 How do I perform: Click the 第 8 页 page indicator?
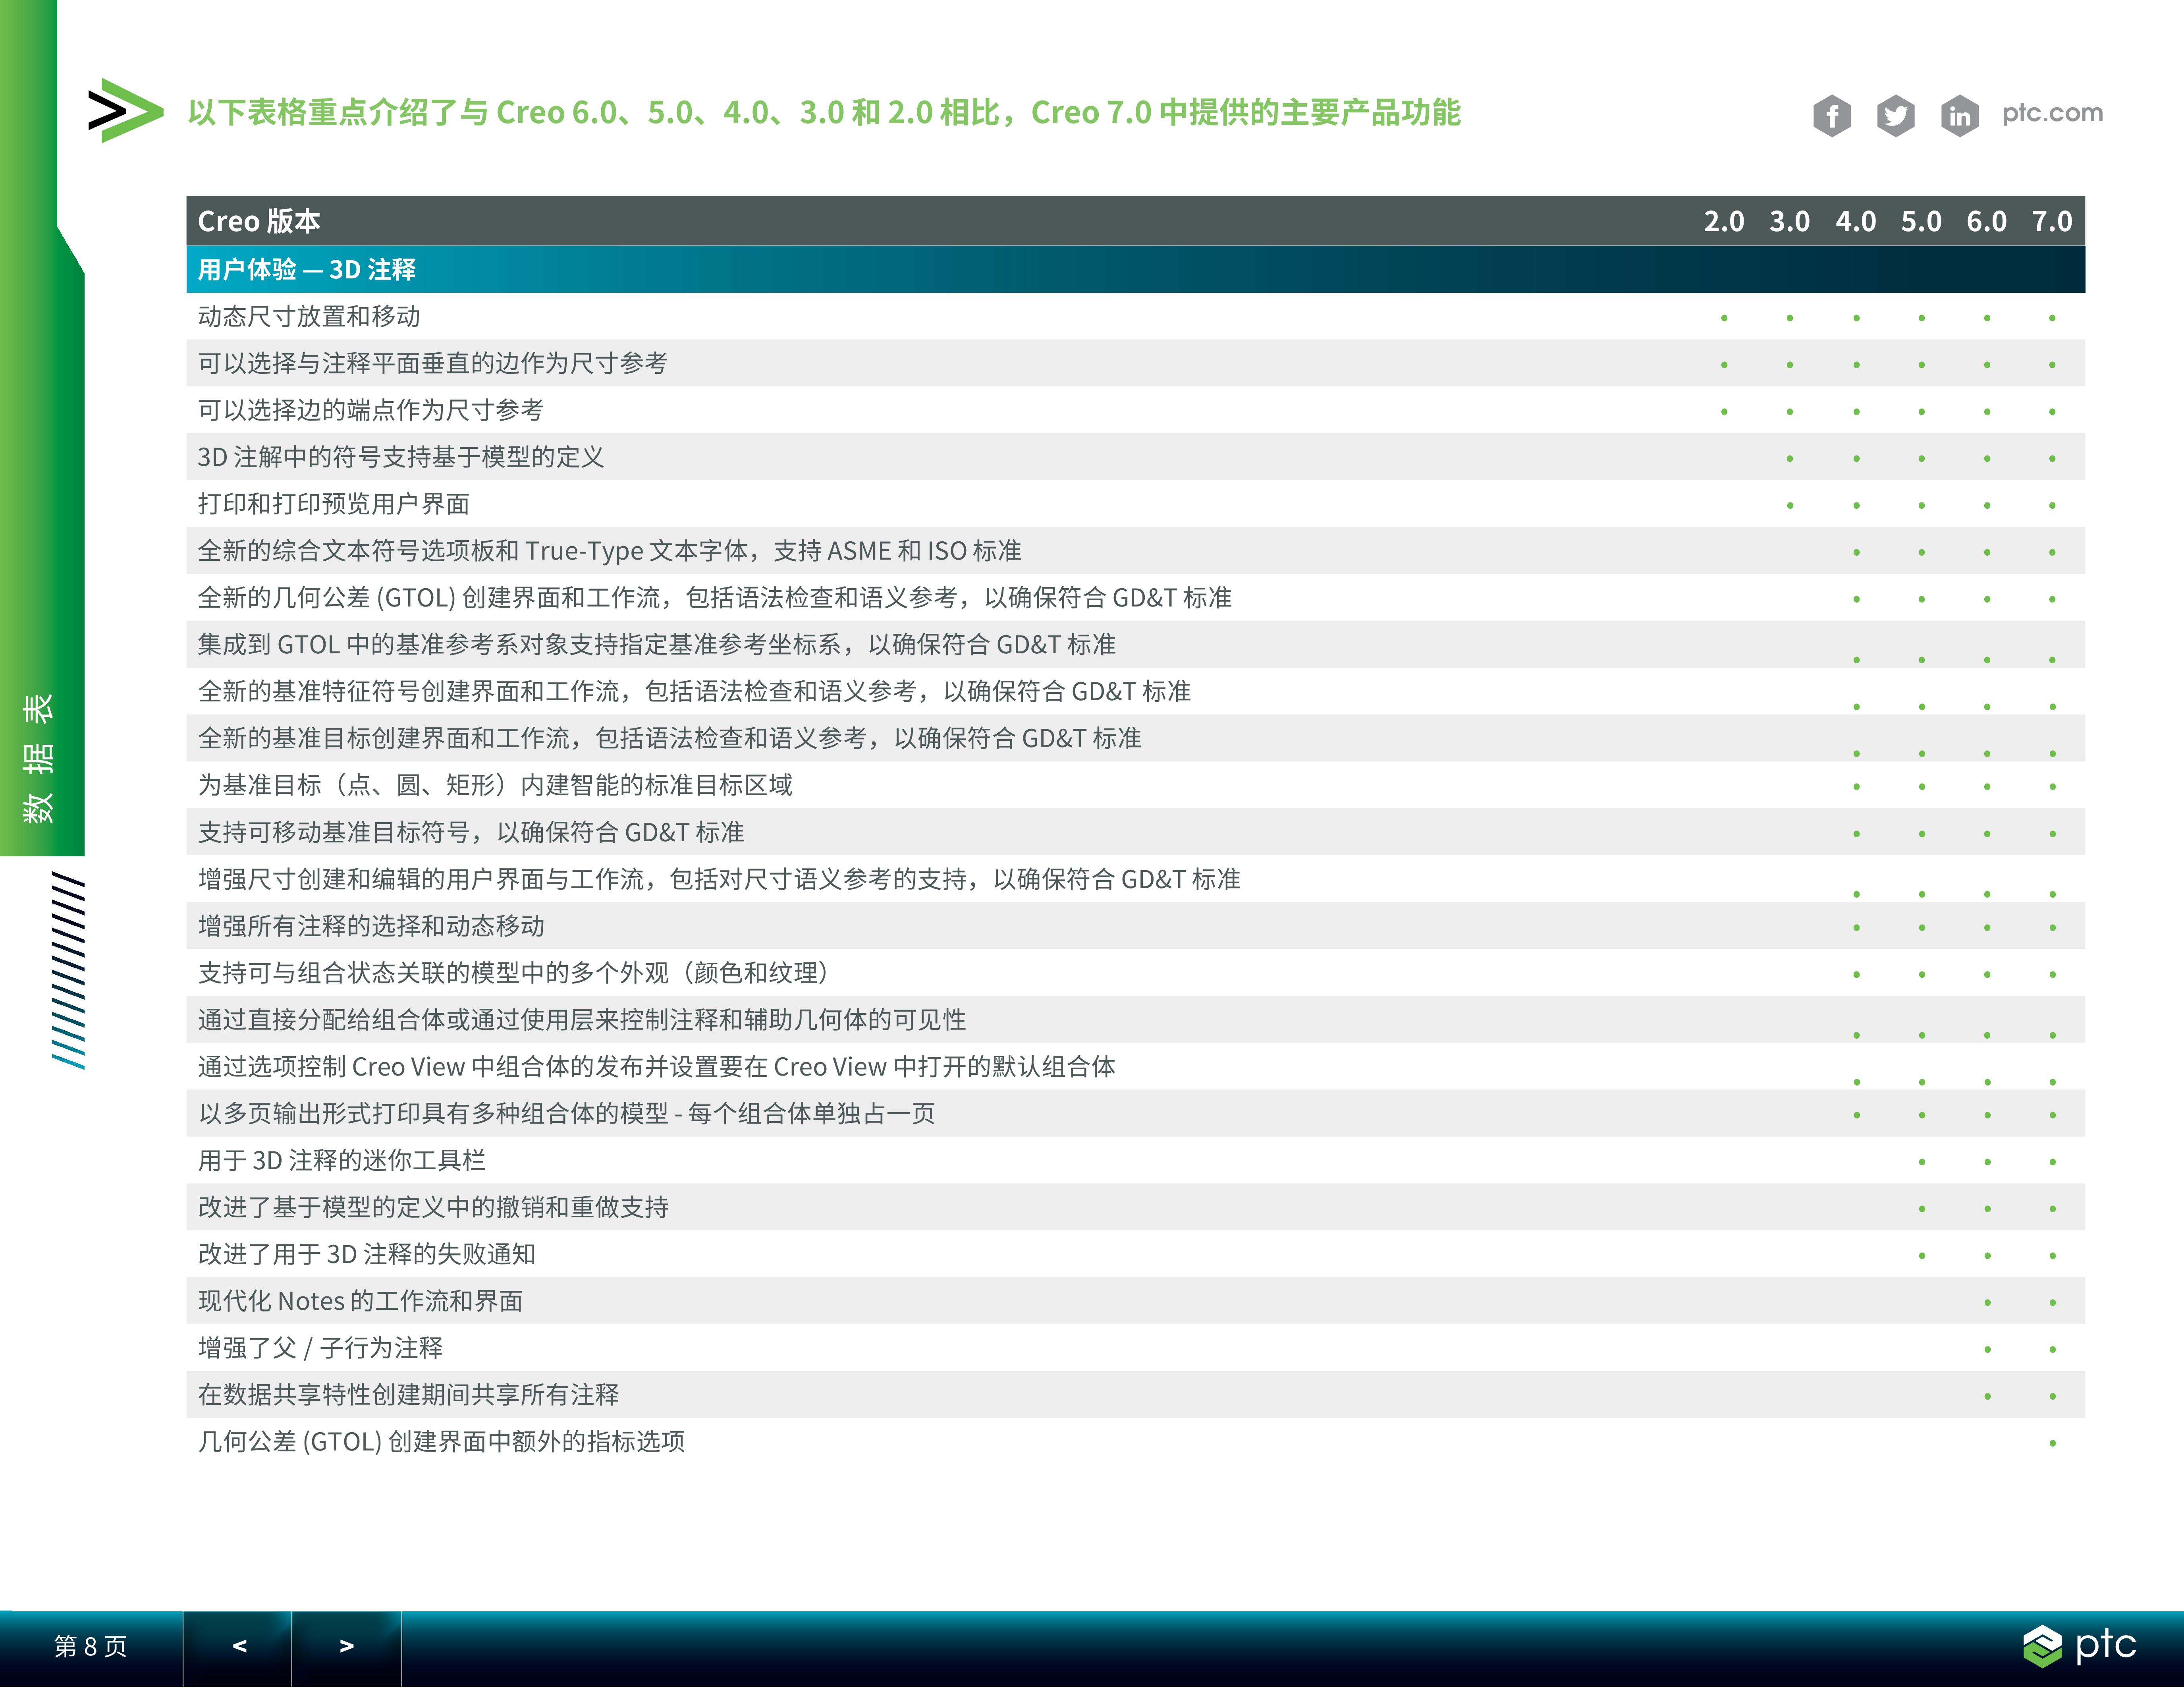click(x=91, y=1646)
